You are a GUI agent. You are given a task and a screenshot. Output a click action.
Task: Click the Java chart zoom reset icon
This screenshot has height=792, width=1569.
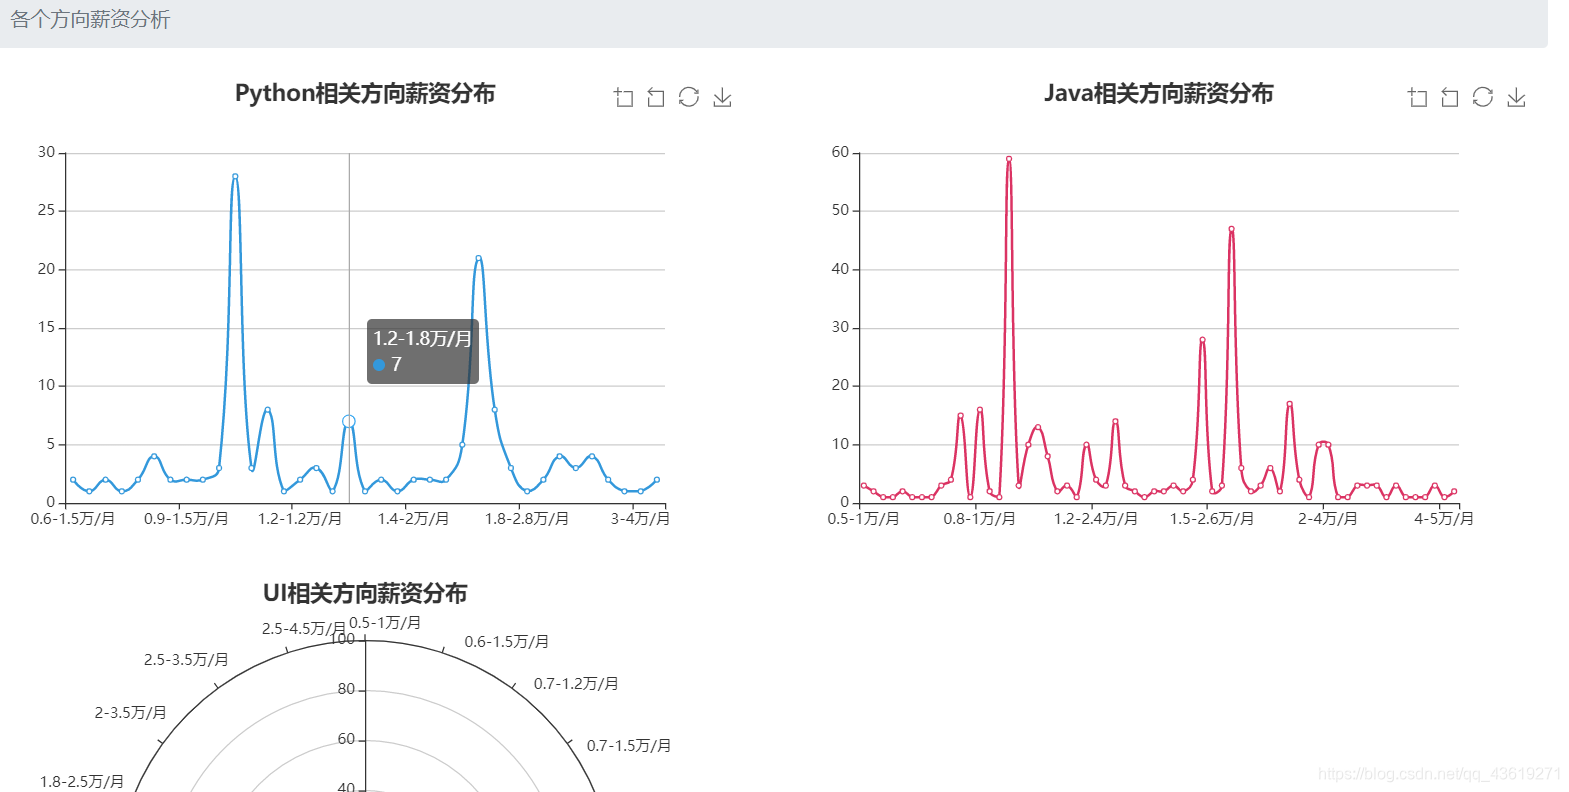[1450, 97]
